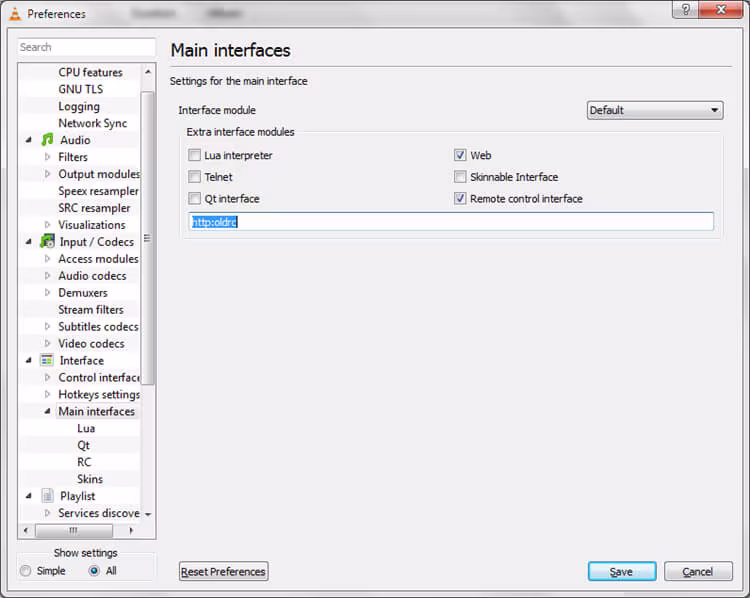This screenshot has height=598, width=750.
Task: Open the RC sub-item under Main interfaces
Action: [84, 462]
